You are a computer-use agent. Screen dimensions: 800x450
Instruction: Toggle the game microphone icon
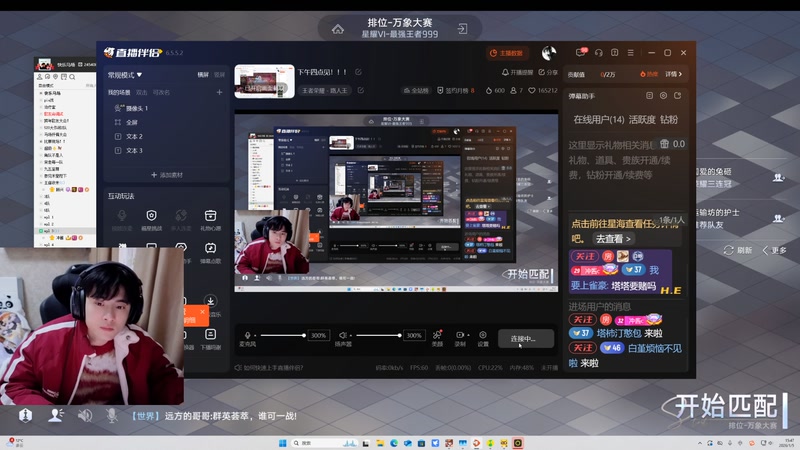112,415
